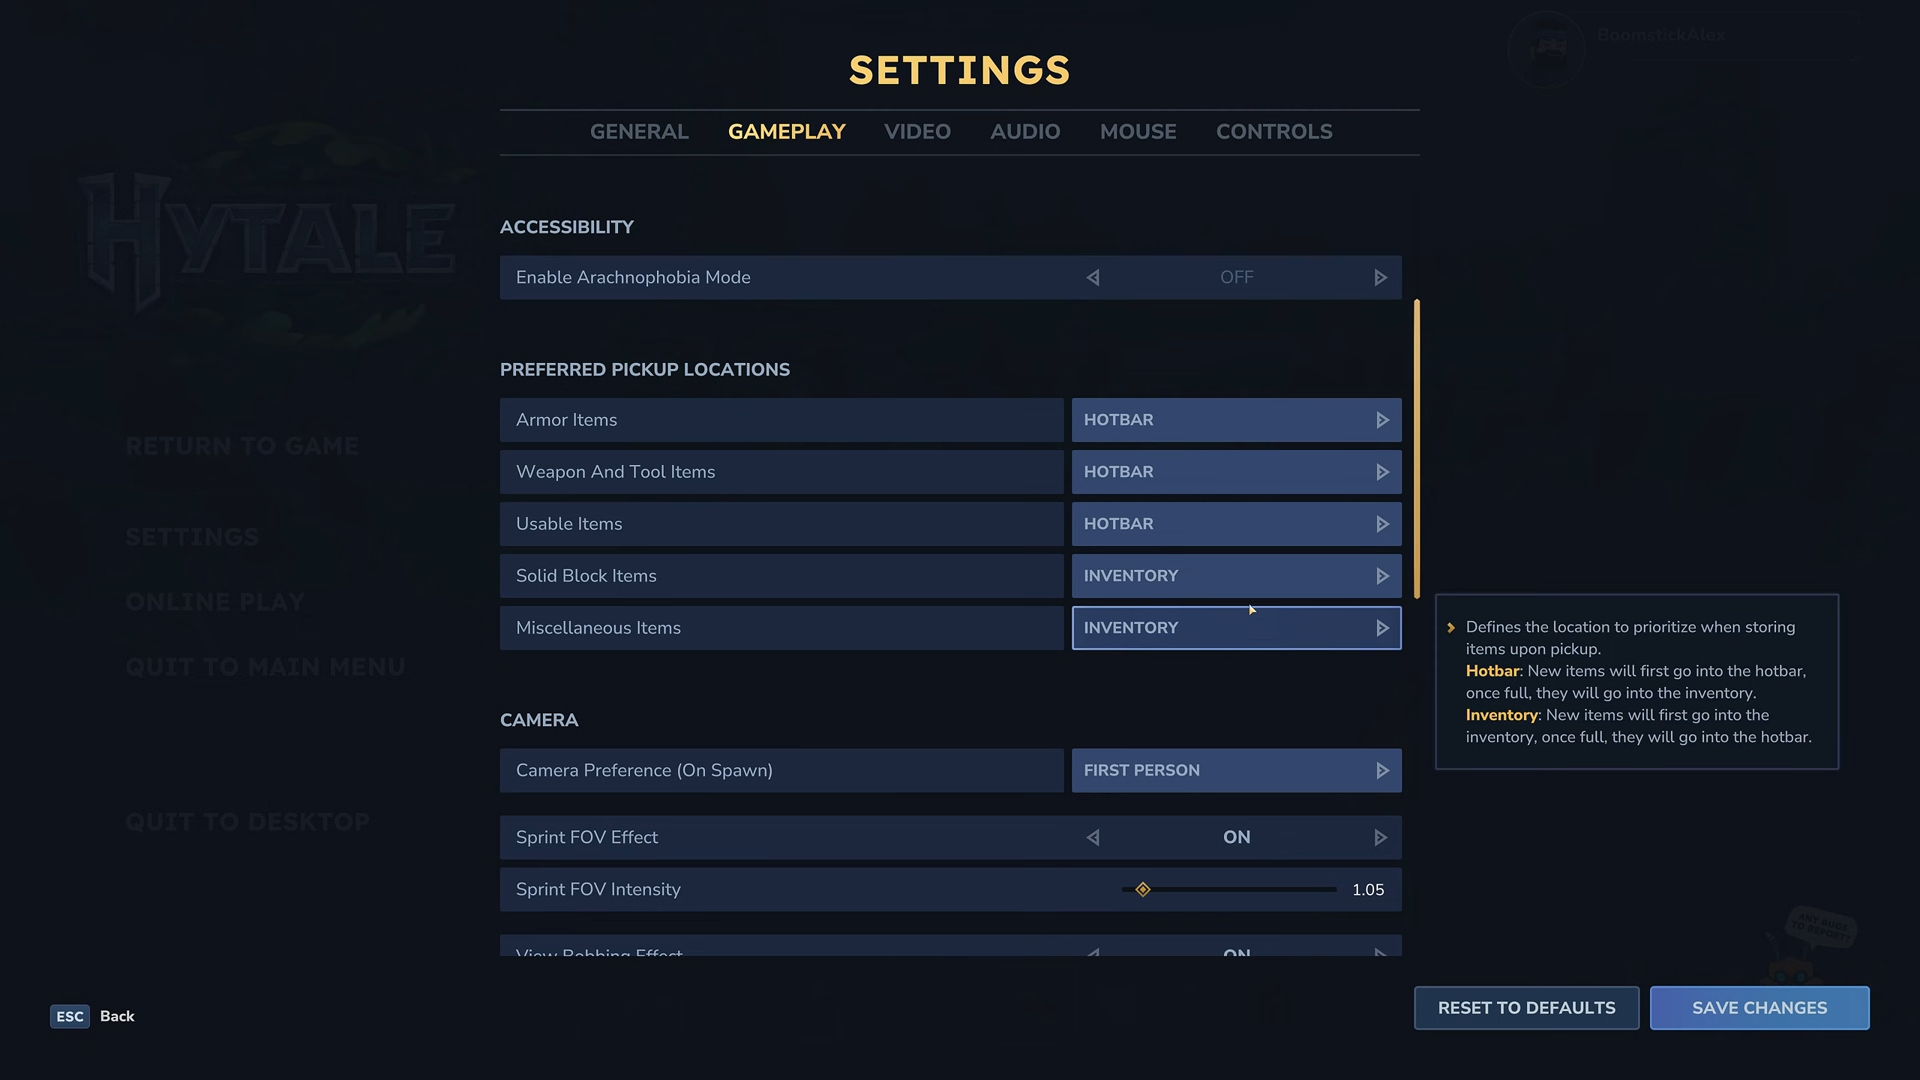Image resolution: width=1920 pixels, height=1080 pixels.
Task: Toggle Arachnophobia Mode OFF value
Action: [x=1236, y=278]
